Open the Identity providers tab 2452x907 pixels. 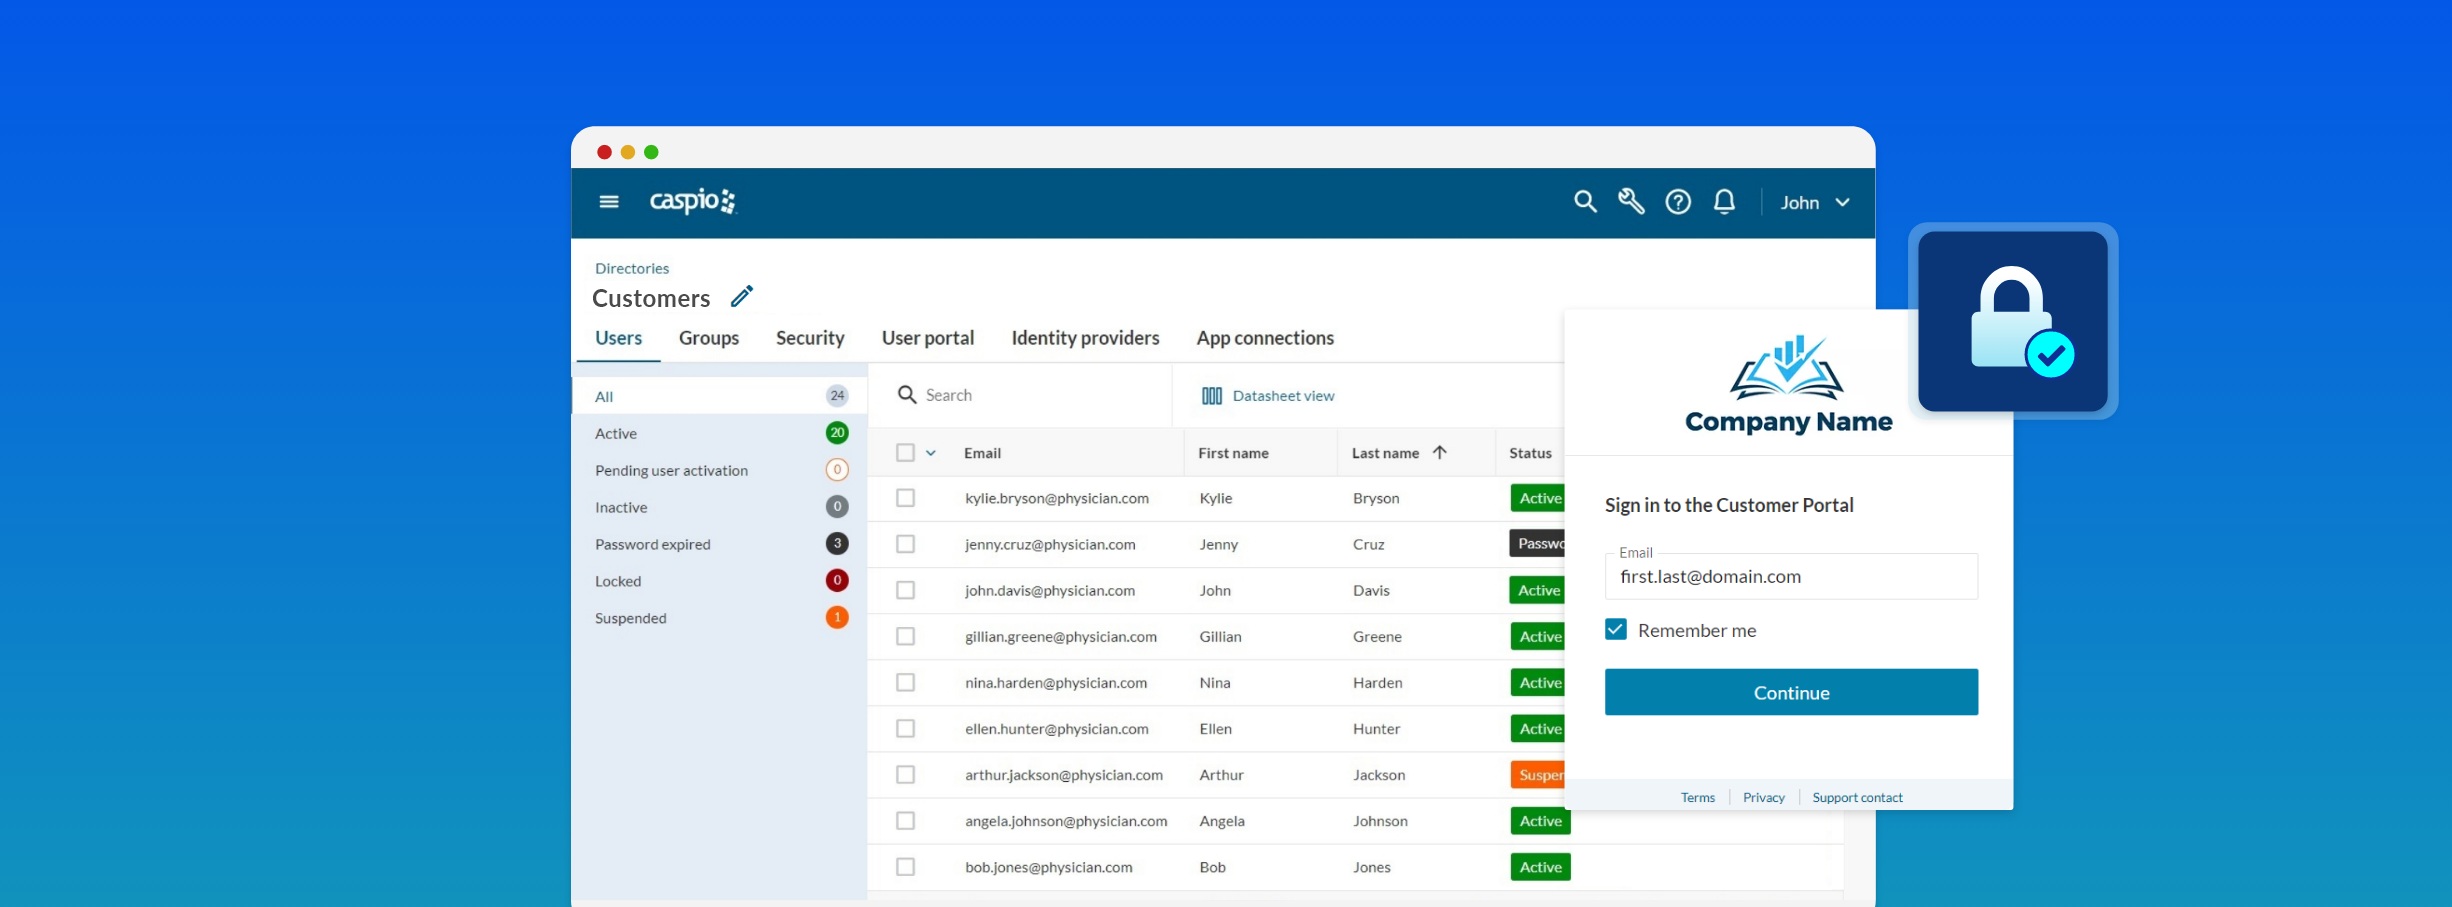1085,338
